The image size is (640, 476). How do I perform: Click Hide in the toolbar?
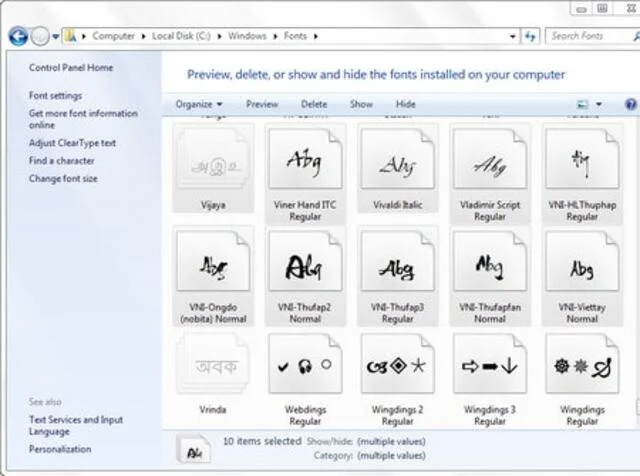coord(406,104)
